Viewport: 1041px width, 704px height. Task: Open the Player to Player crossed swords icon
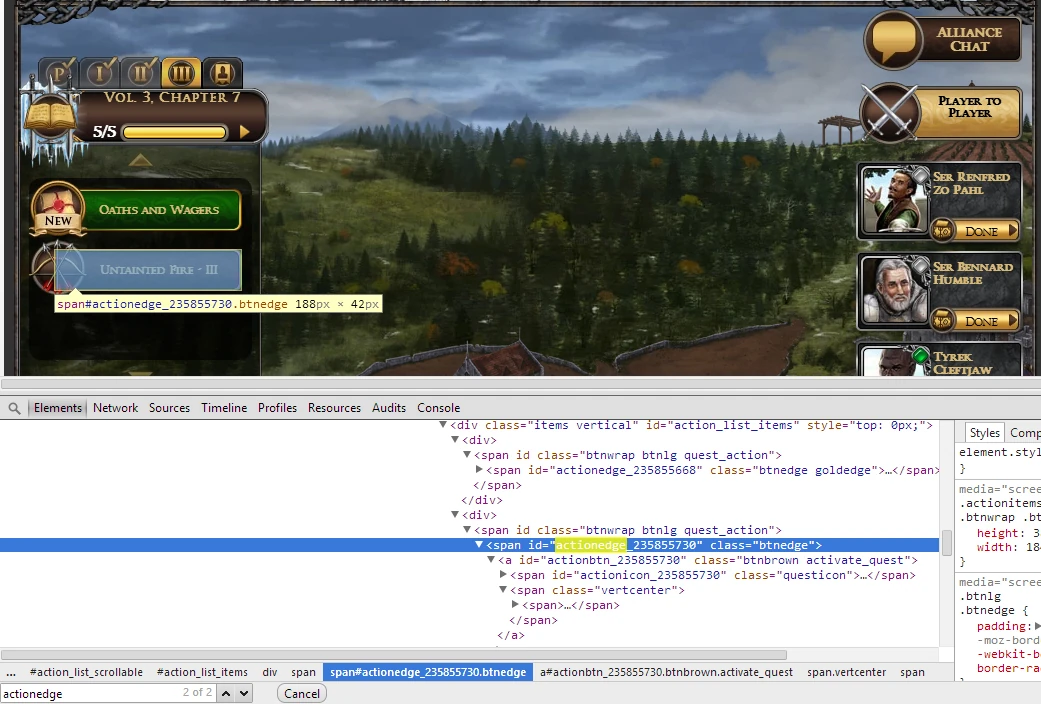tap(890, 112)
